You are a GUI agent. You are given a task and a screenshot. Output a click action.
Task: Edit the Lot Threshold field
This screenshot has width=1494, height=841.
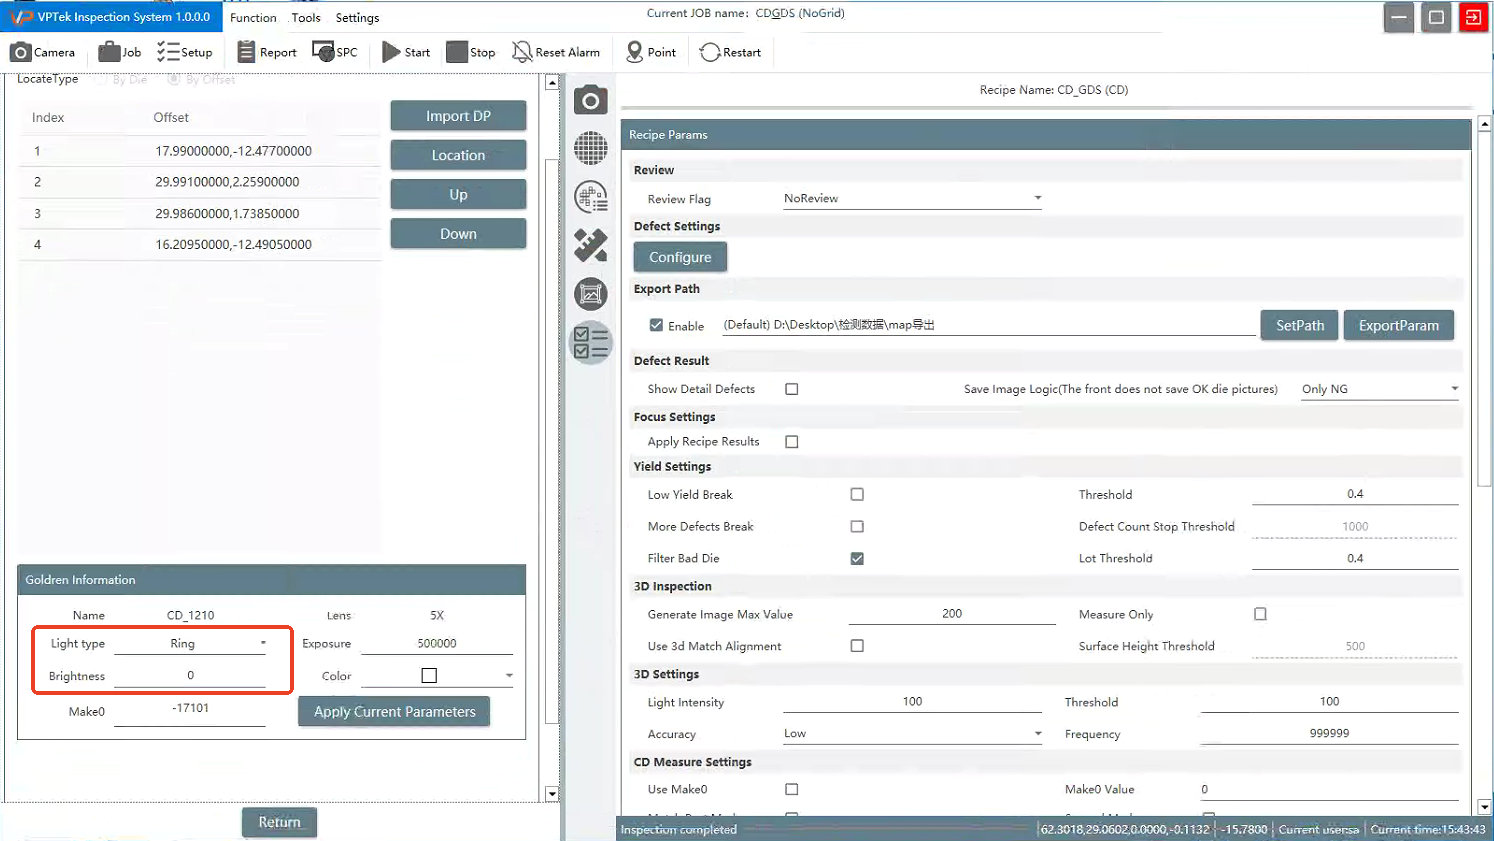point(1355,558)
